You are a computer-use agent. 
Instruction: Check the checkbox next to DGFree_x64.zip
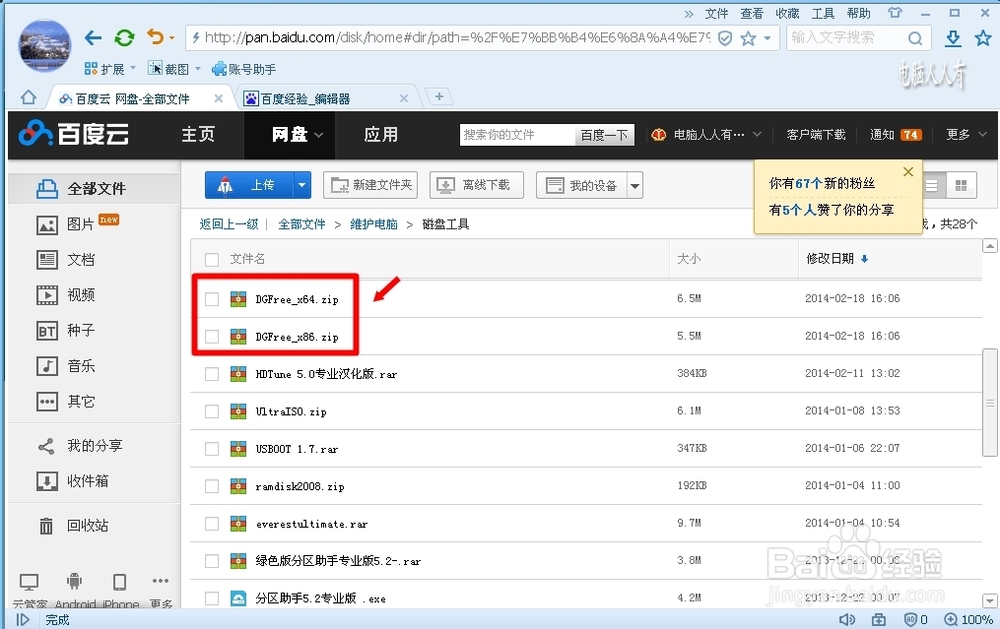212,298
